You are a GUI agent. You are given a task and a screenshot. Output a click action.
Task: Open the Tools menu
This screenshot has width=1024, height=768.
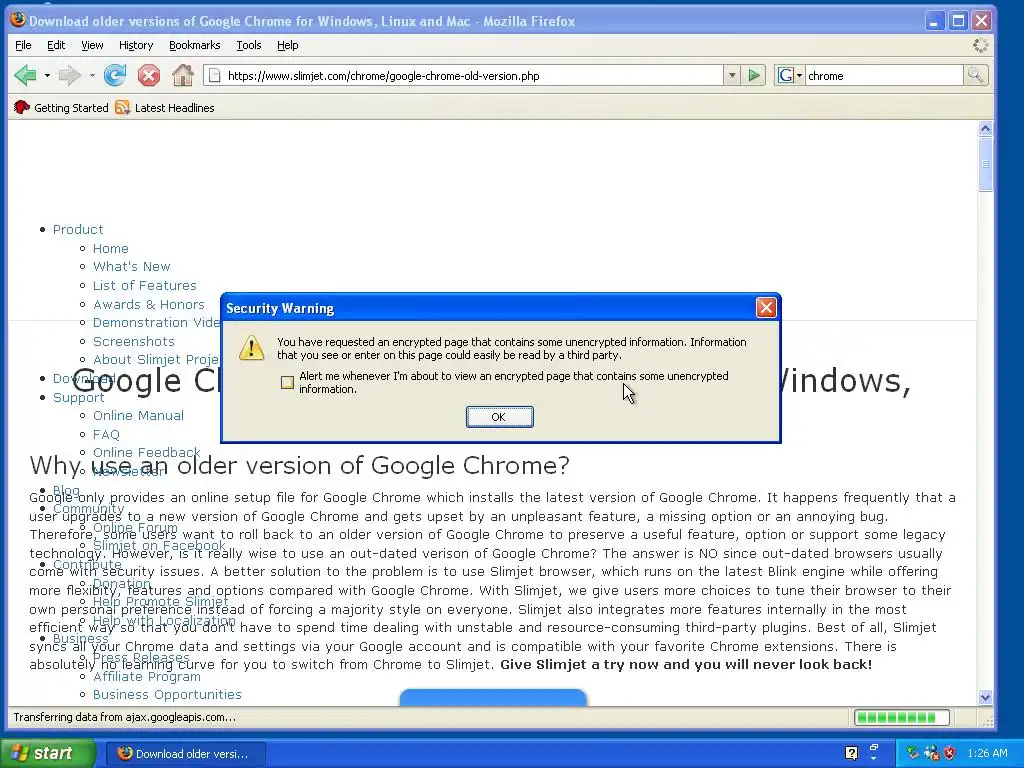coord(249,45)
